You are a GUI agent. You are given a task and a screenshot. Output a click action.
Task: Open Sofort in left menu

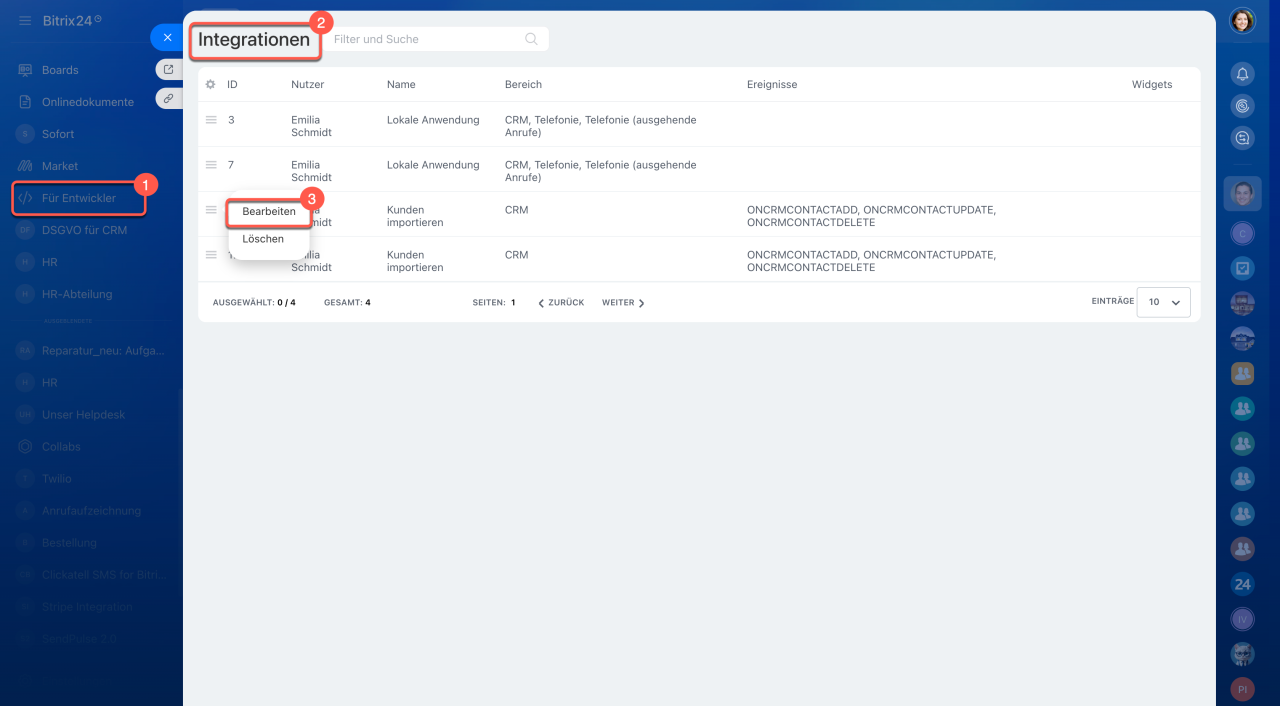pyautogui.click(x=58, y=134)
